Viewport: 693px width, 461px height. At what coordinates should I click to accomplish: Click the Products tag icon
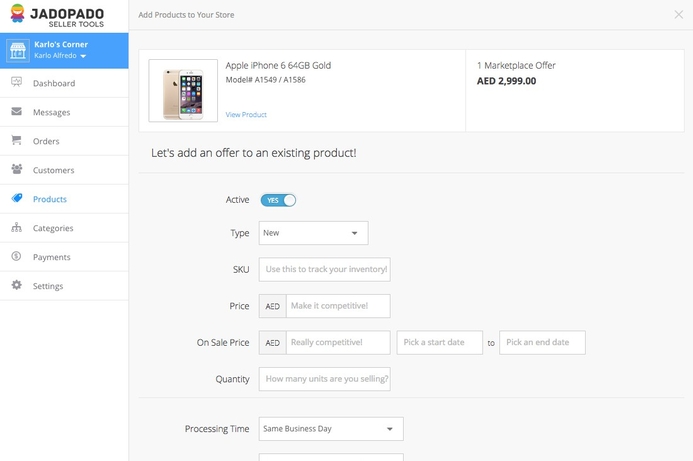[x=17, y=198]
